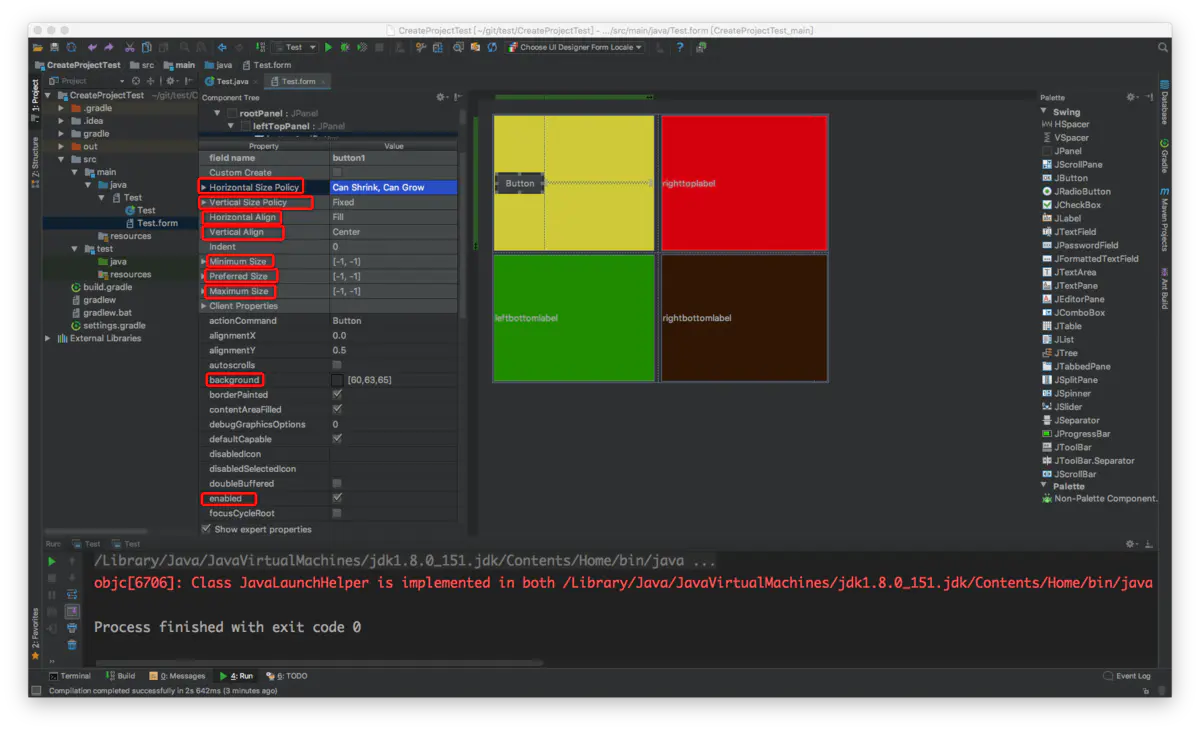Click the Undo arrow icon
Viewport: 1200px width, 731px height.
92,47
